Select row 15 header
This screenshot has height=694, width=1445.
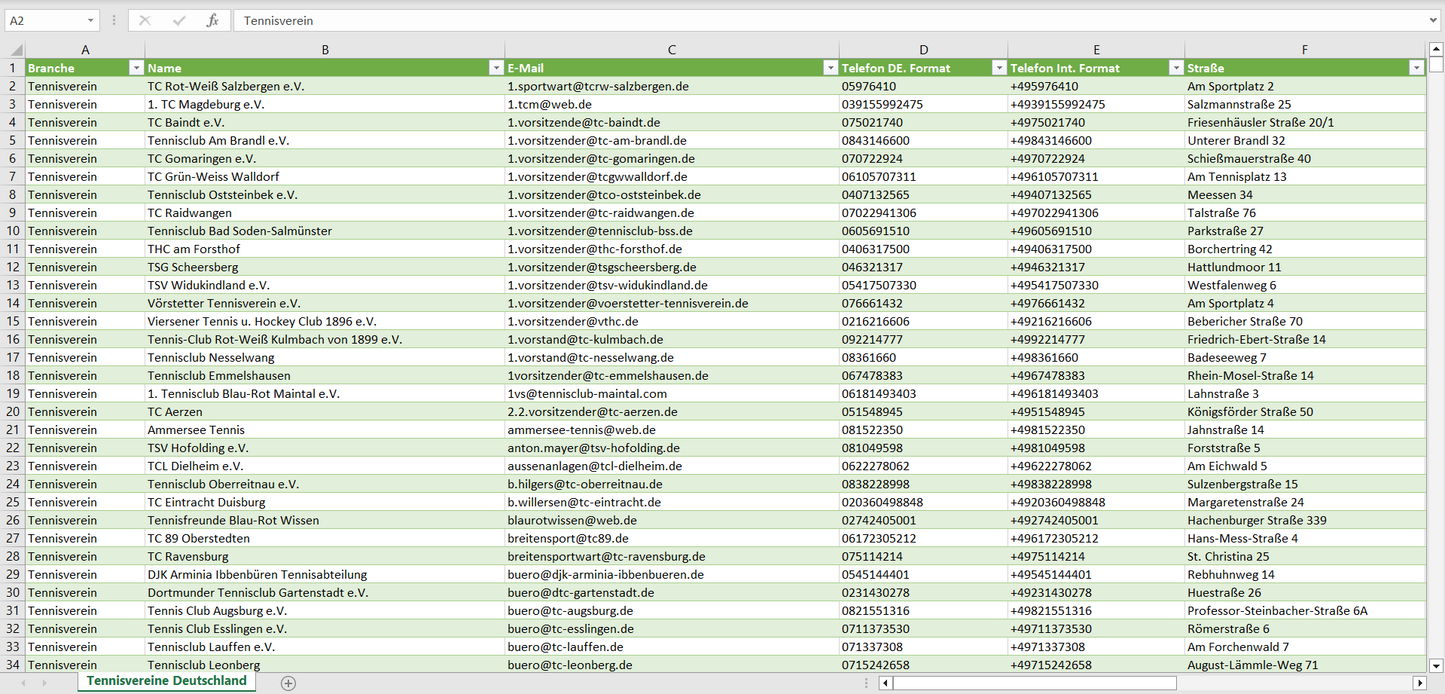pyautogui.click(x=12, y=321)
